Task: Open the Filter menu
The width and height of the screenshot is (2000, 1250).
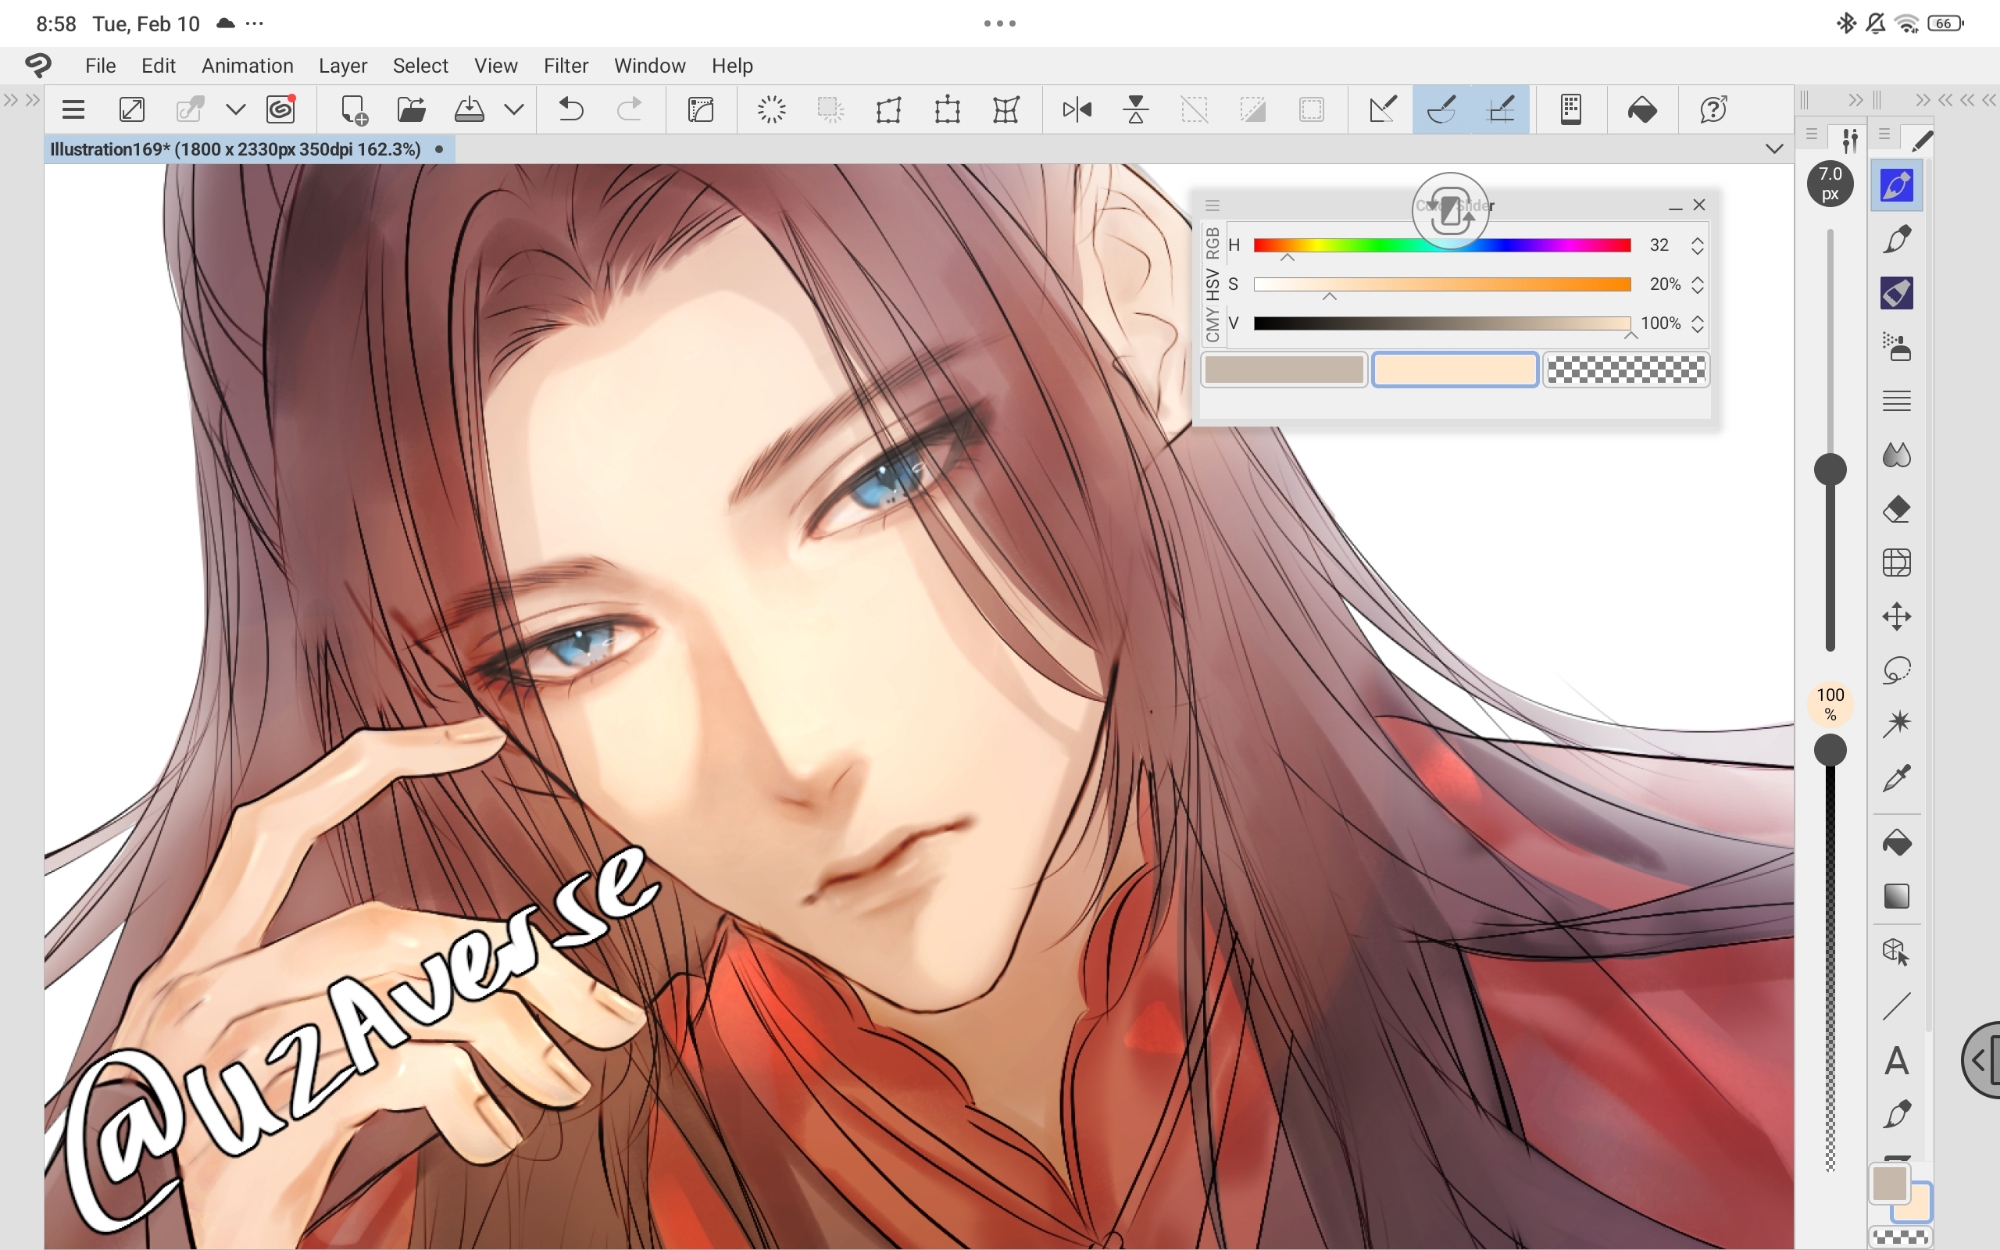Action: (x=565, y=66)
